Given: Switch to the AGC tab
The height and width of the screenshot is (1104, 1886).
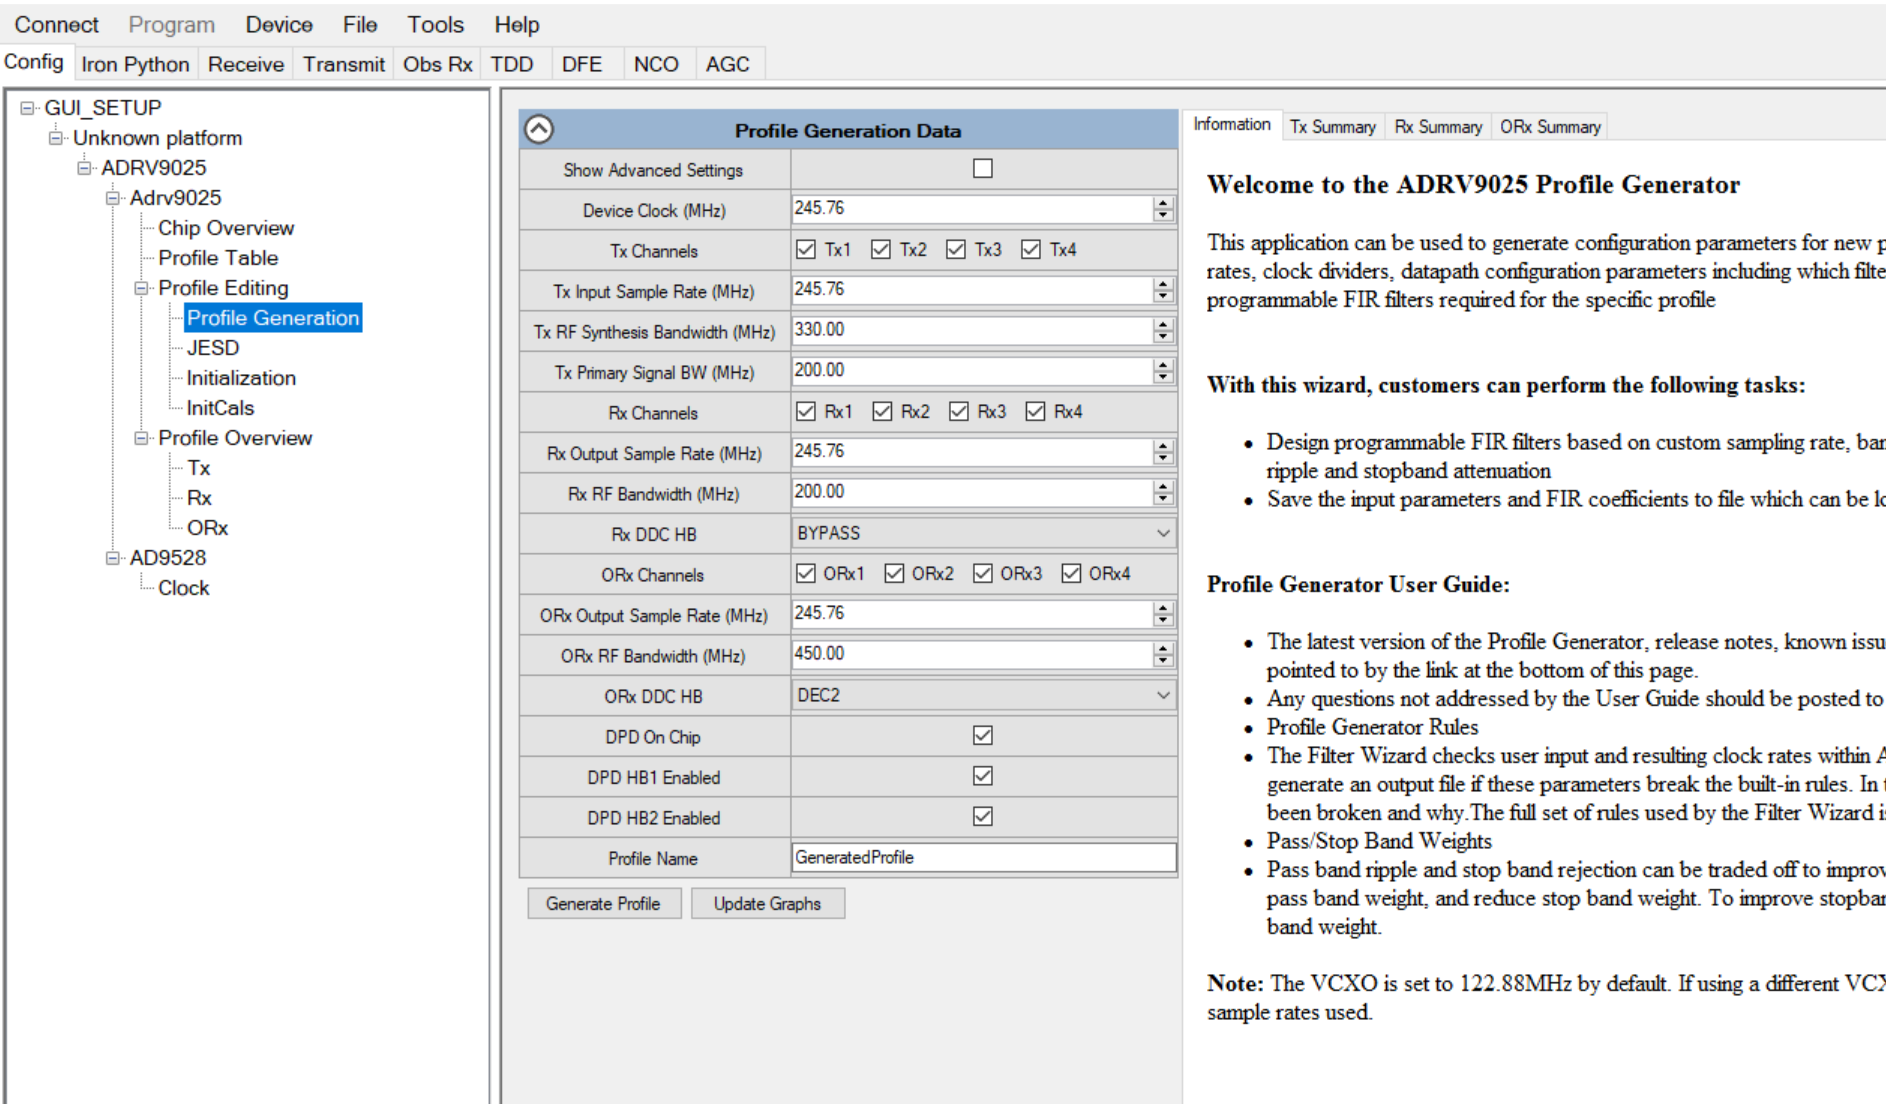Looking at the screenshot, I should (728, 64).
